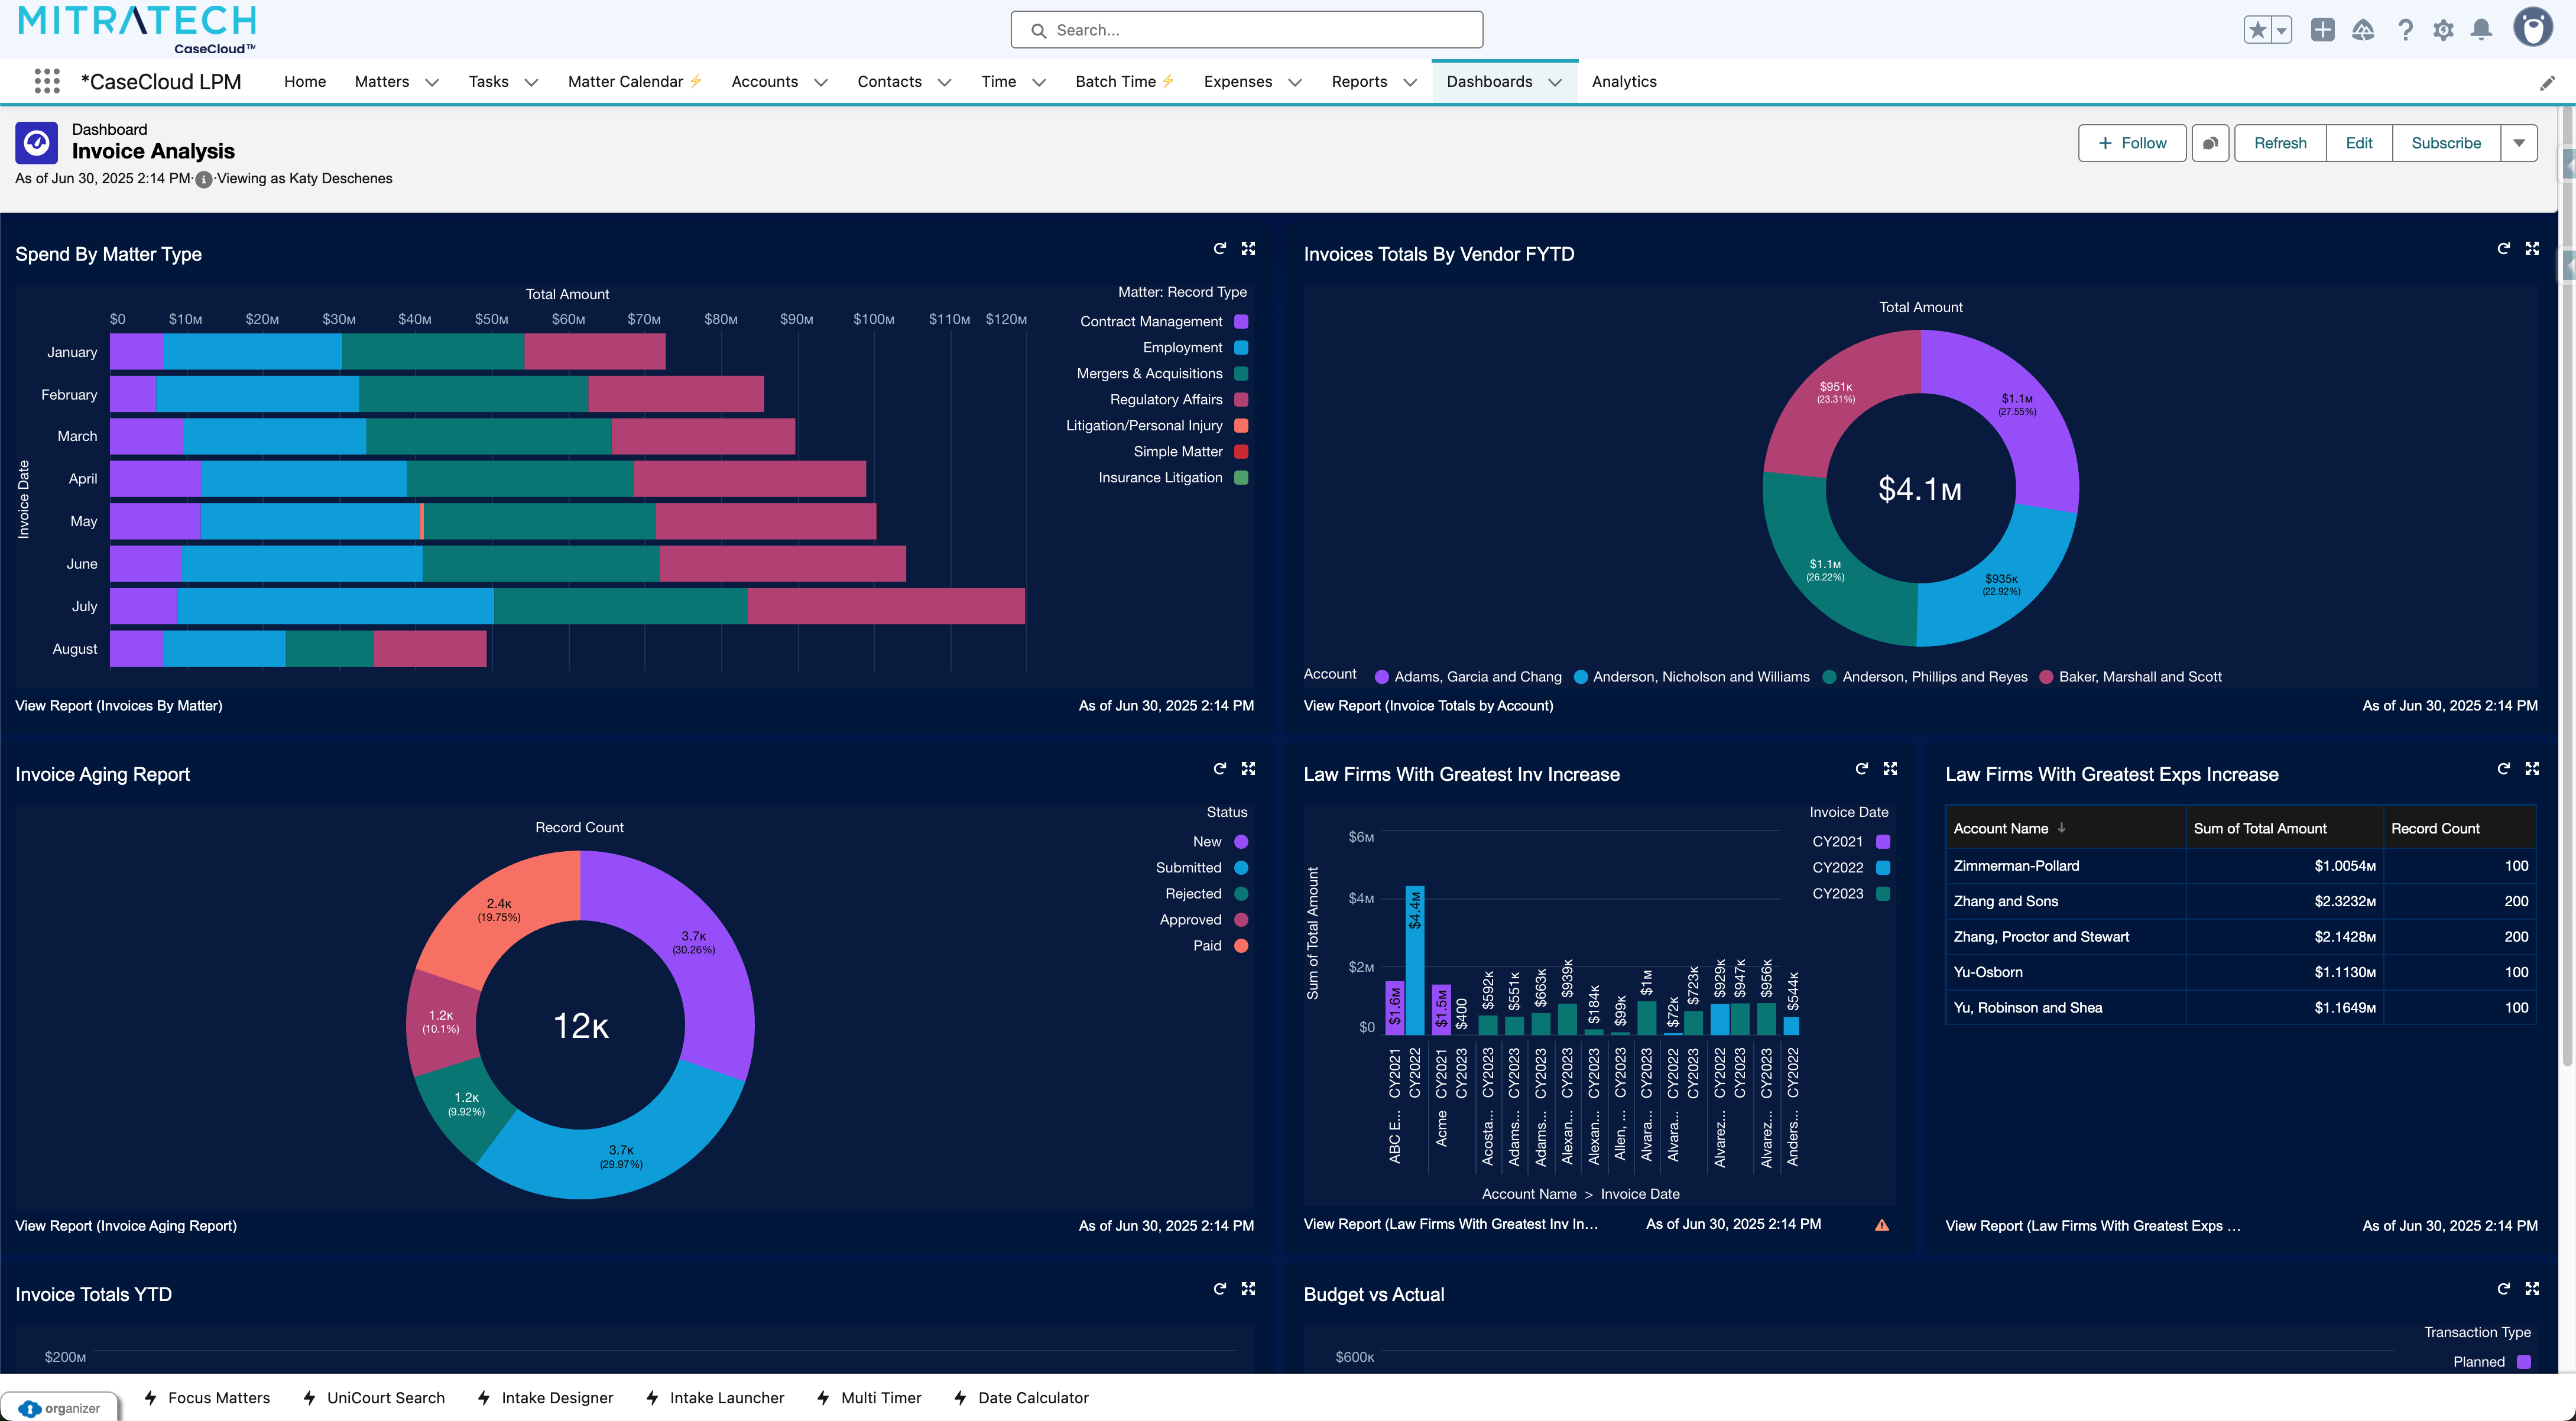2576x1421 pixels.
Task: Expand Invoices Totals By Vendor FYTD widget
Action: [x=2531, y=248]
